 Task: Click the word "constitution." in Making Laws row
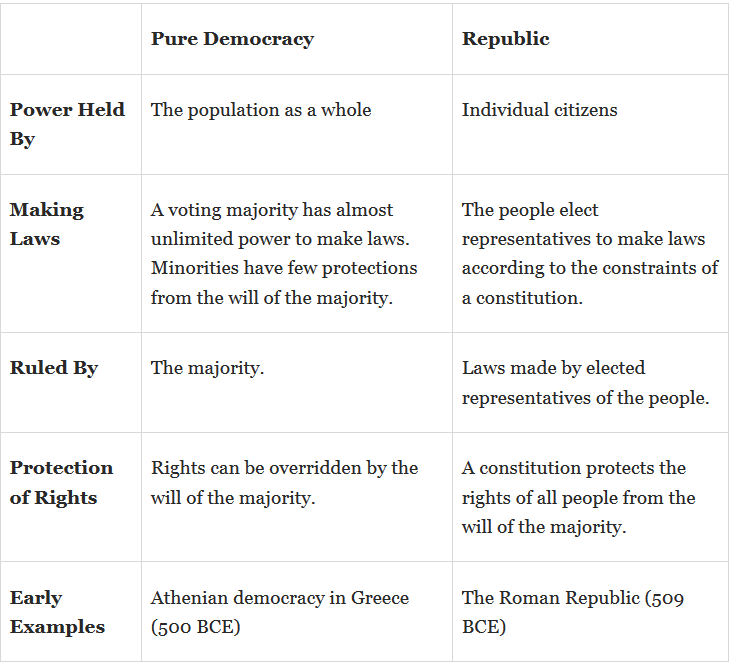pyautogui.click(x=532, y=298)
